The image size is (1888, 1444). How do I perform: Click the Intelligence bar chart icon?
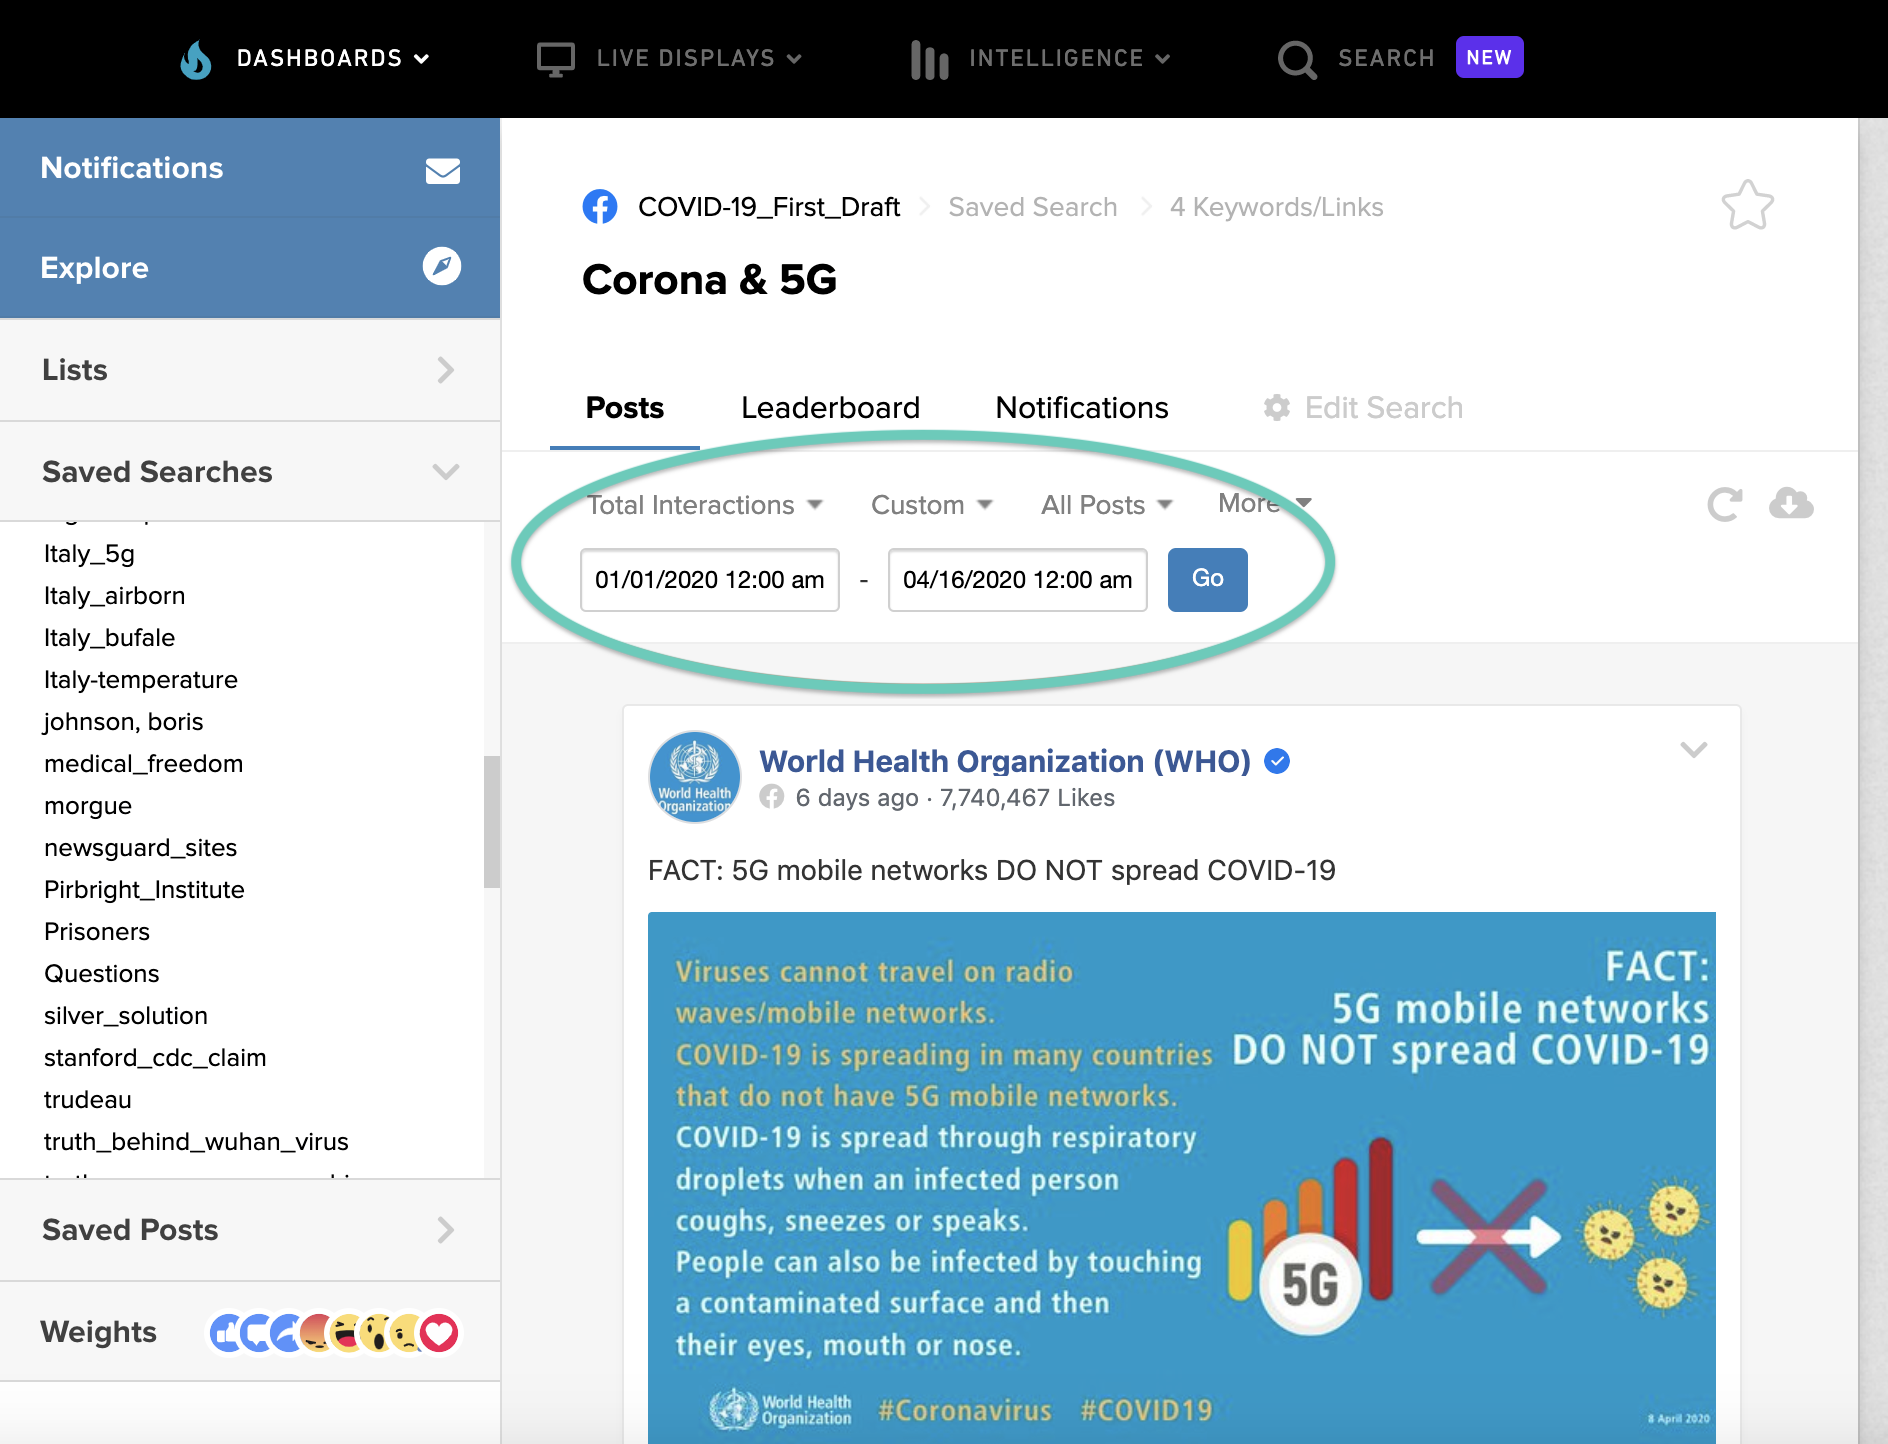929,59
